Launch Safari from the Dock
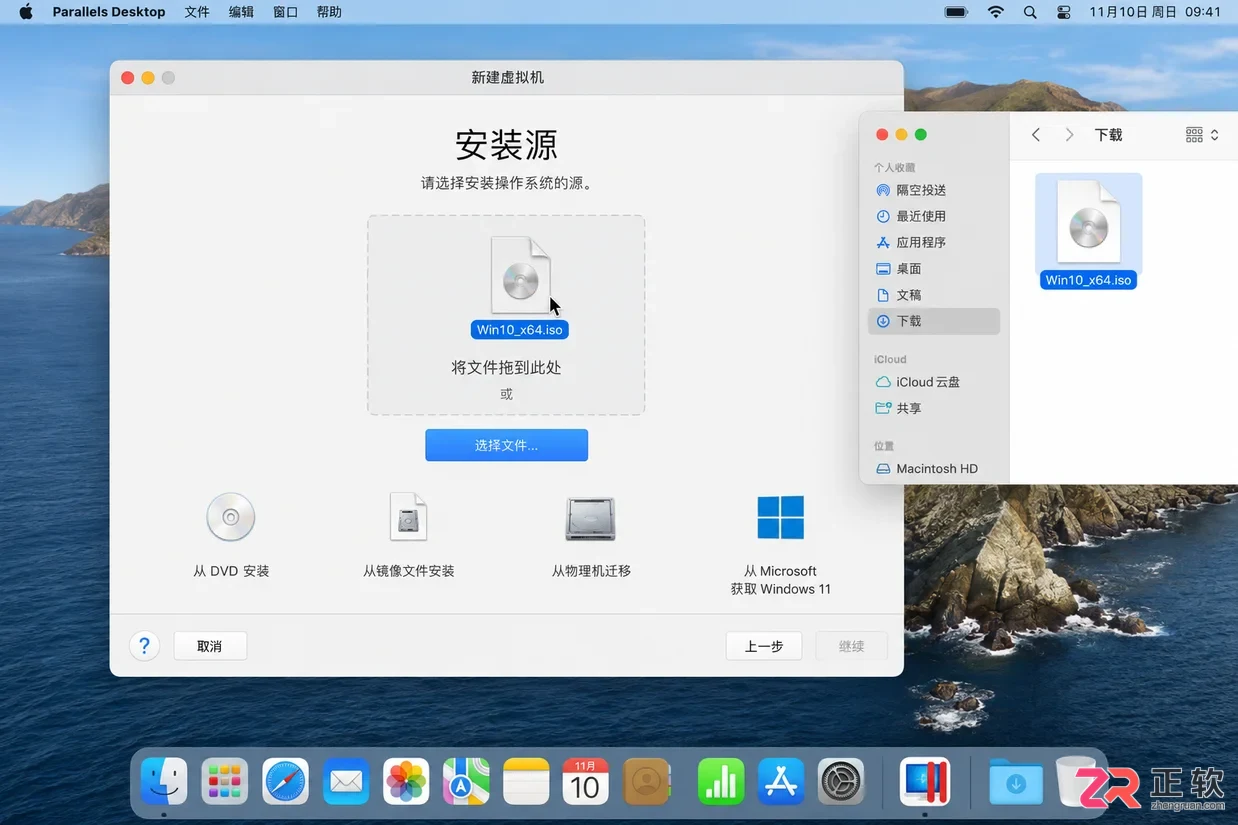Viewport: 1238px width, 825px height. pyautogui.click(x=286, y=781)
